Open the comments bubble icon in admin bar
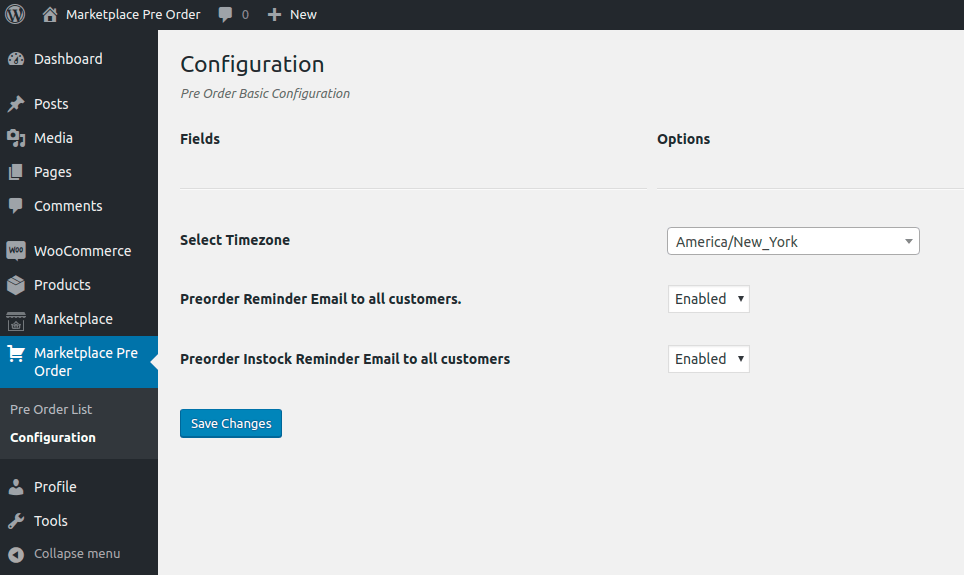This screenshot has width=964, height=575. pyautogui.click(x=226, y=15)
